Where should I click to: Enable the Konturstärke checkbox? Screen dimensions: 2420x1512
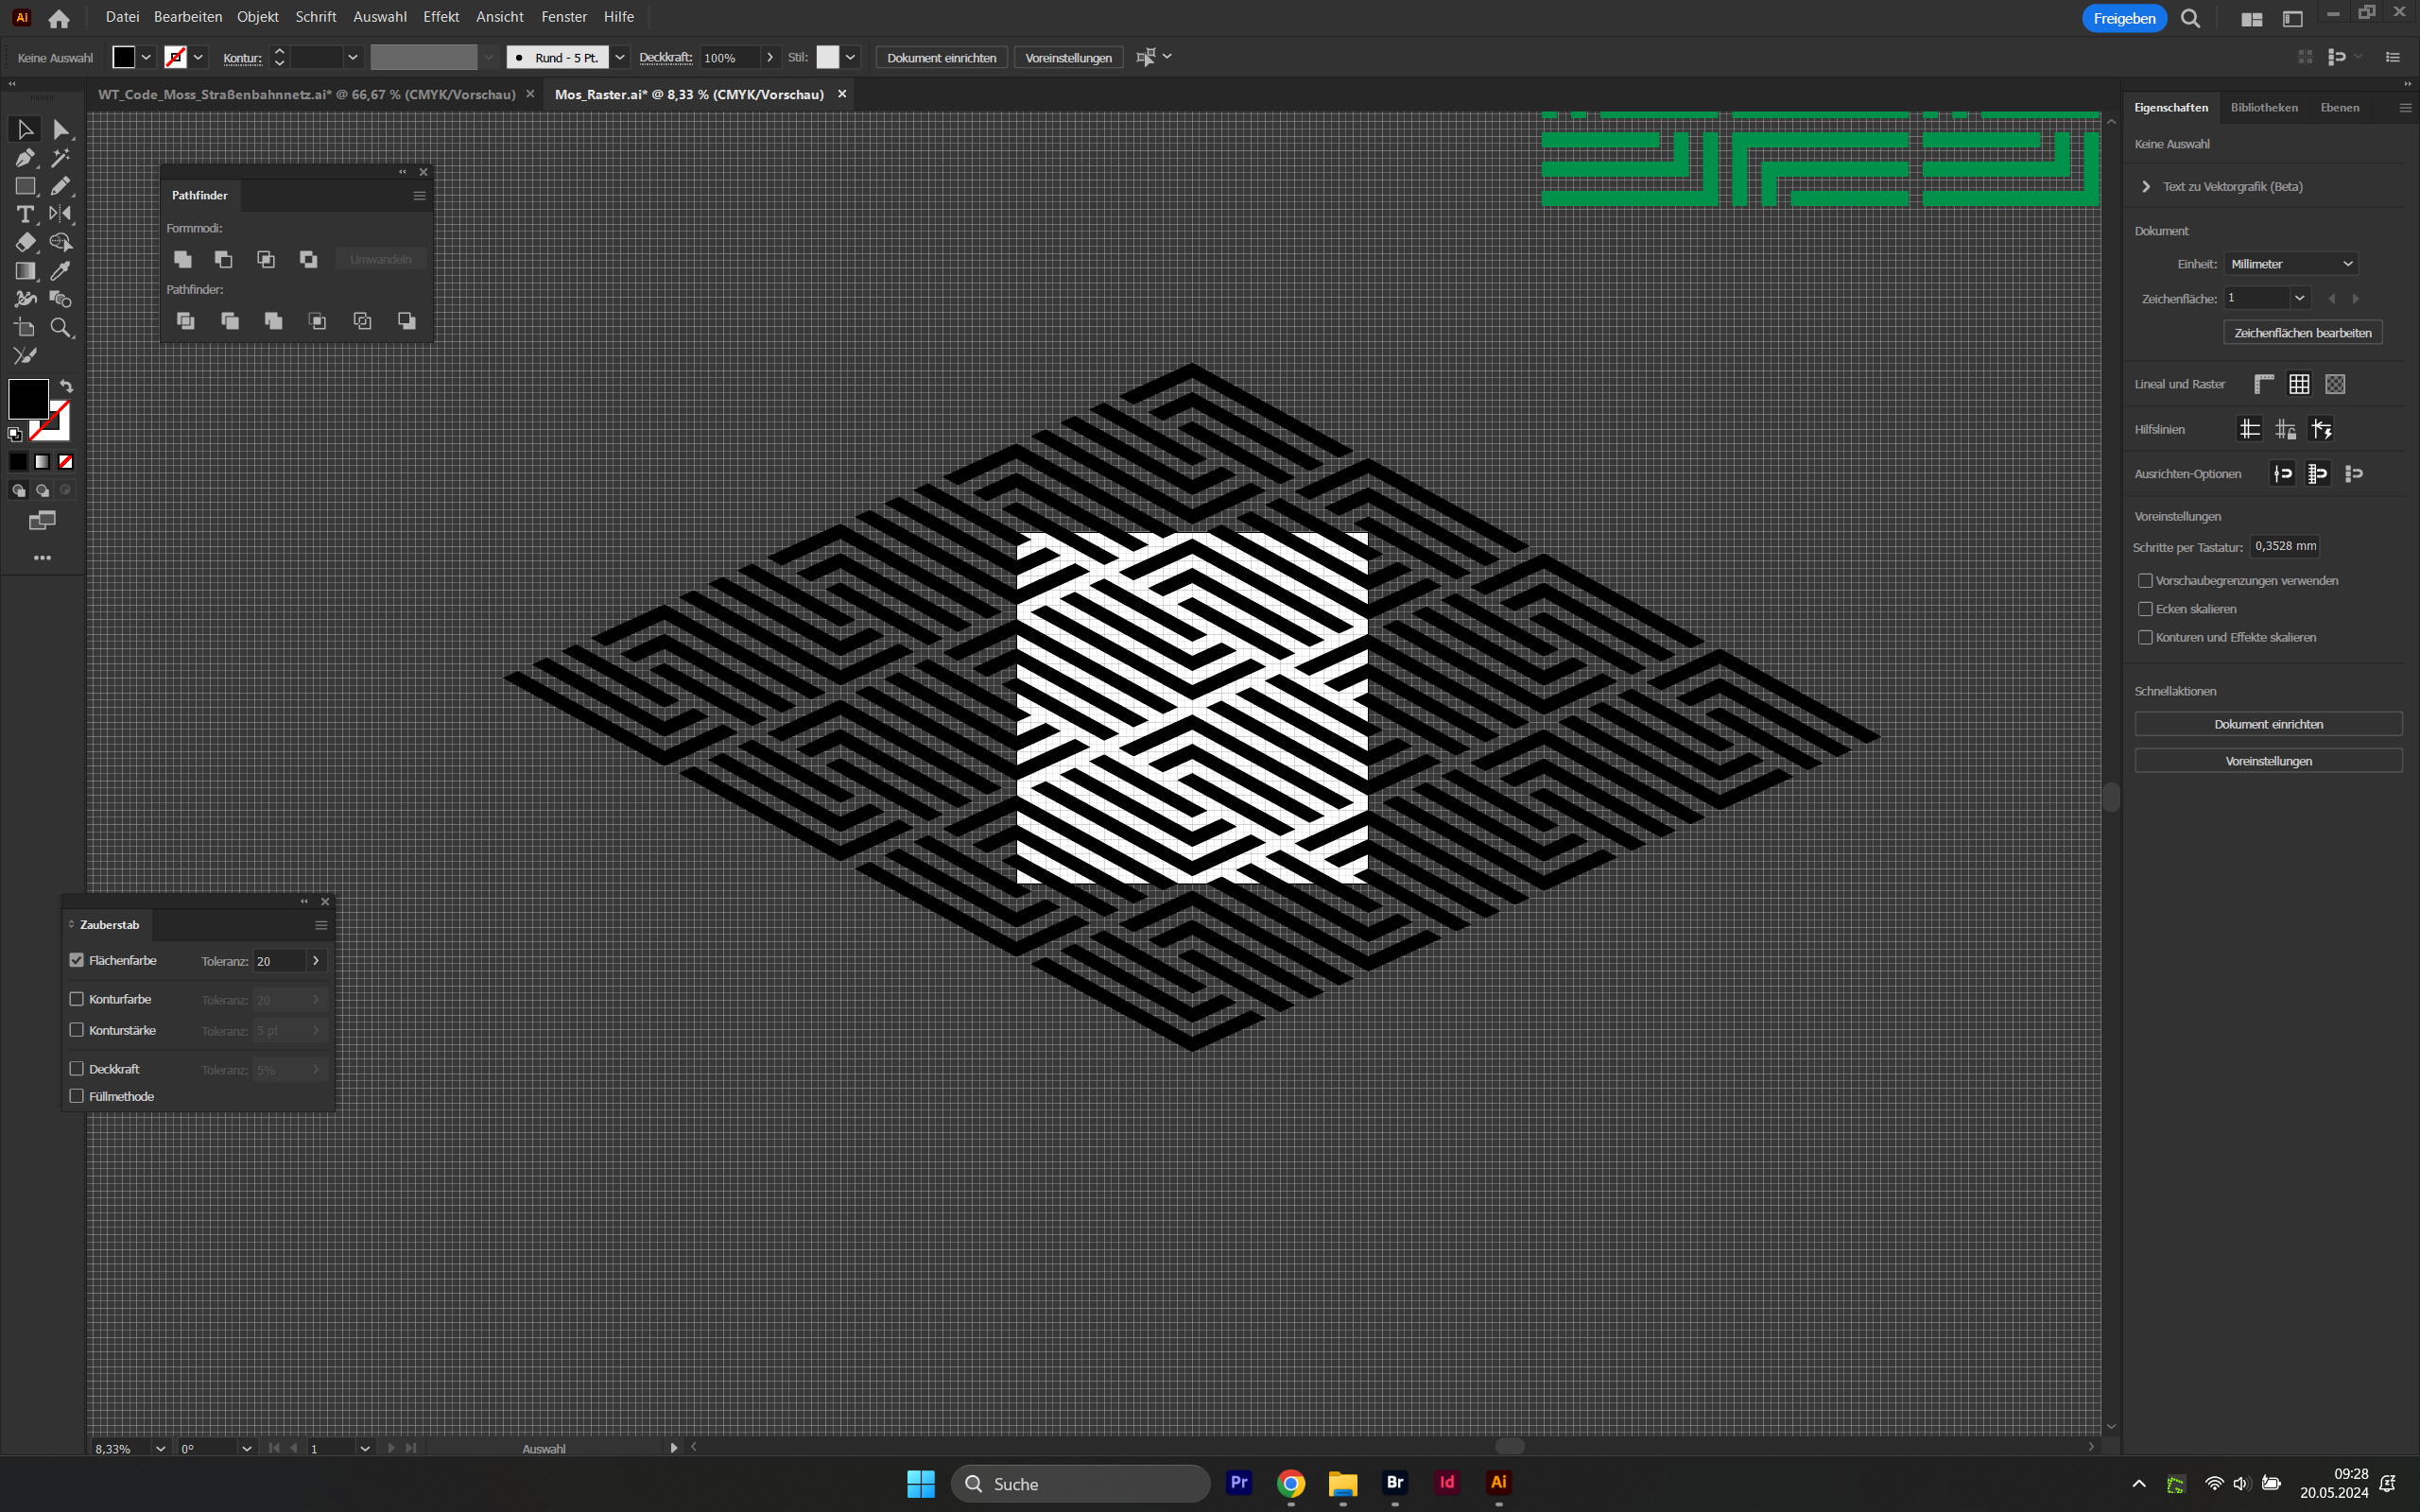(x=77, y=1030)
